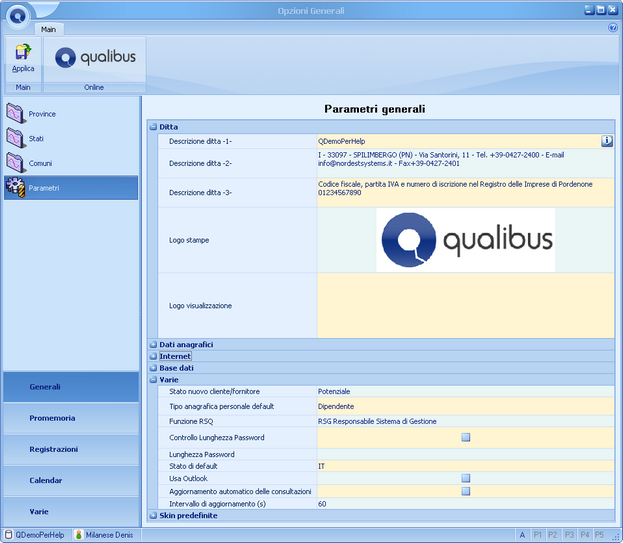Viewport: 623px width, 543px height.
Task: Click the Logo stampe row label
Action: click(189, 240)
